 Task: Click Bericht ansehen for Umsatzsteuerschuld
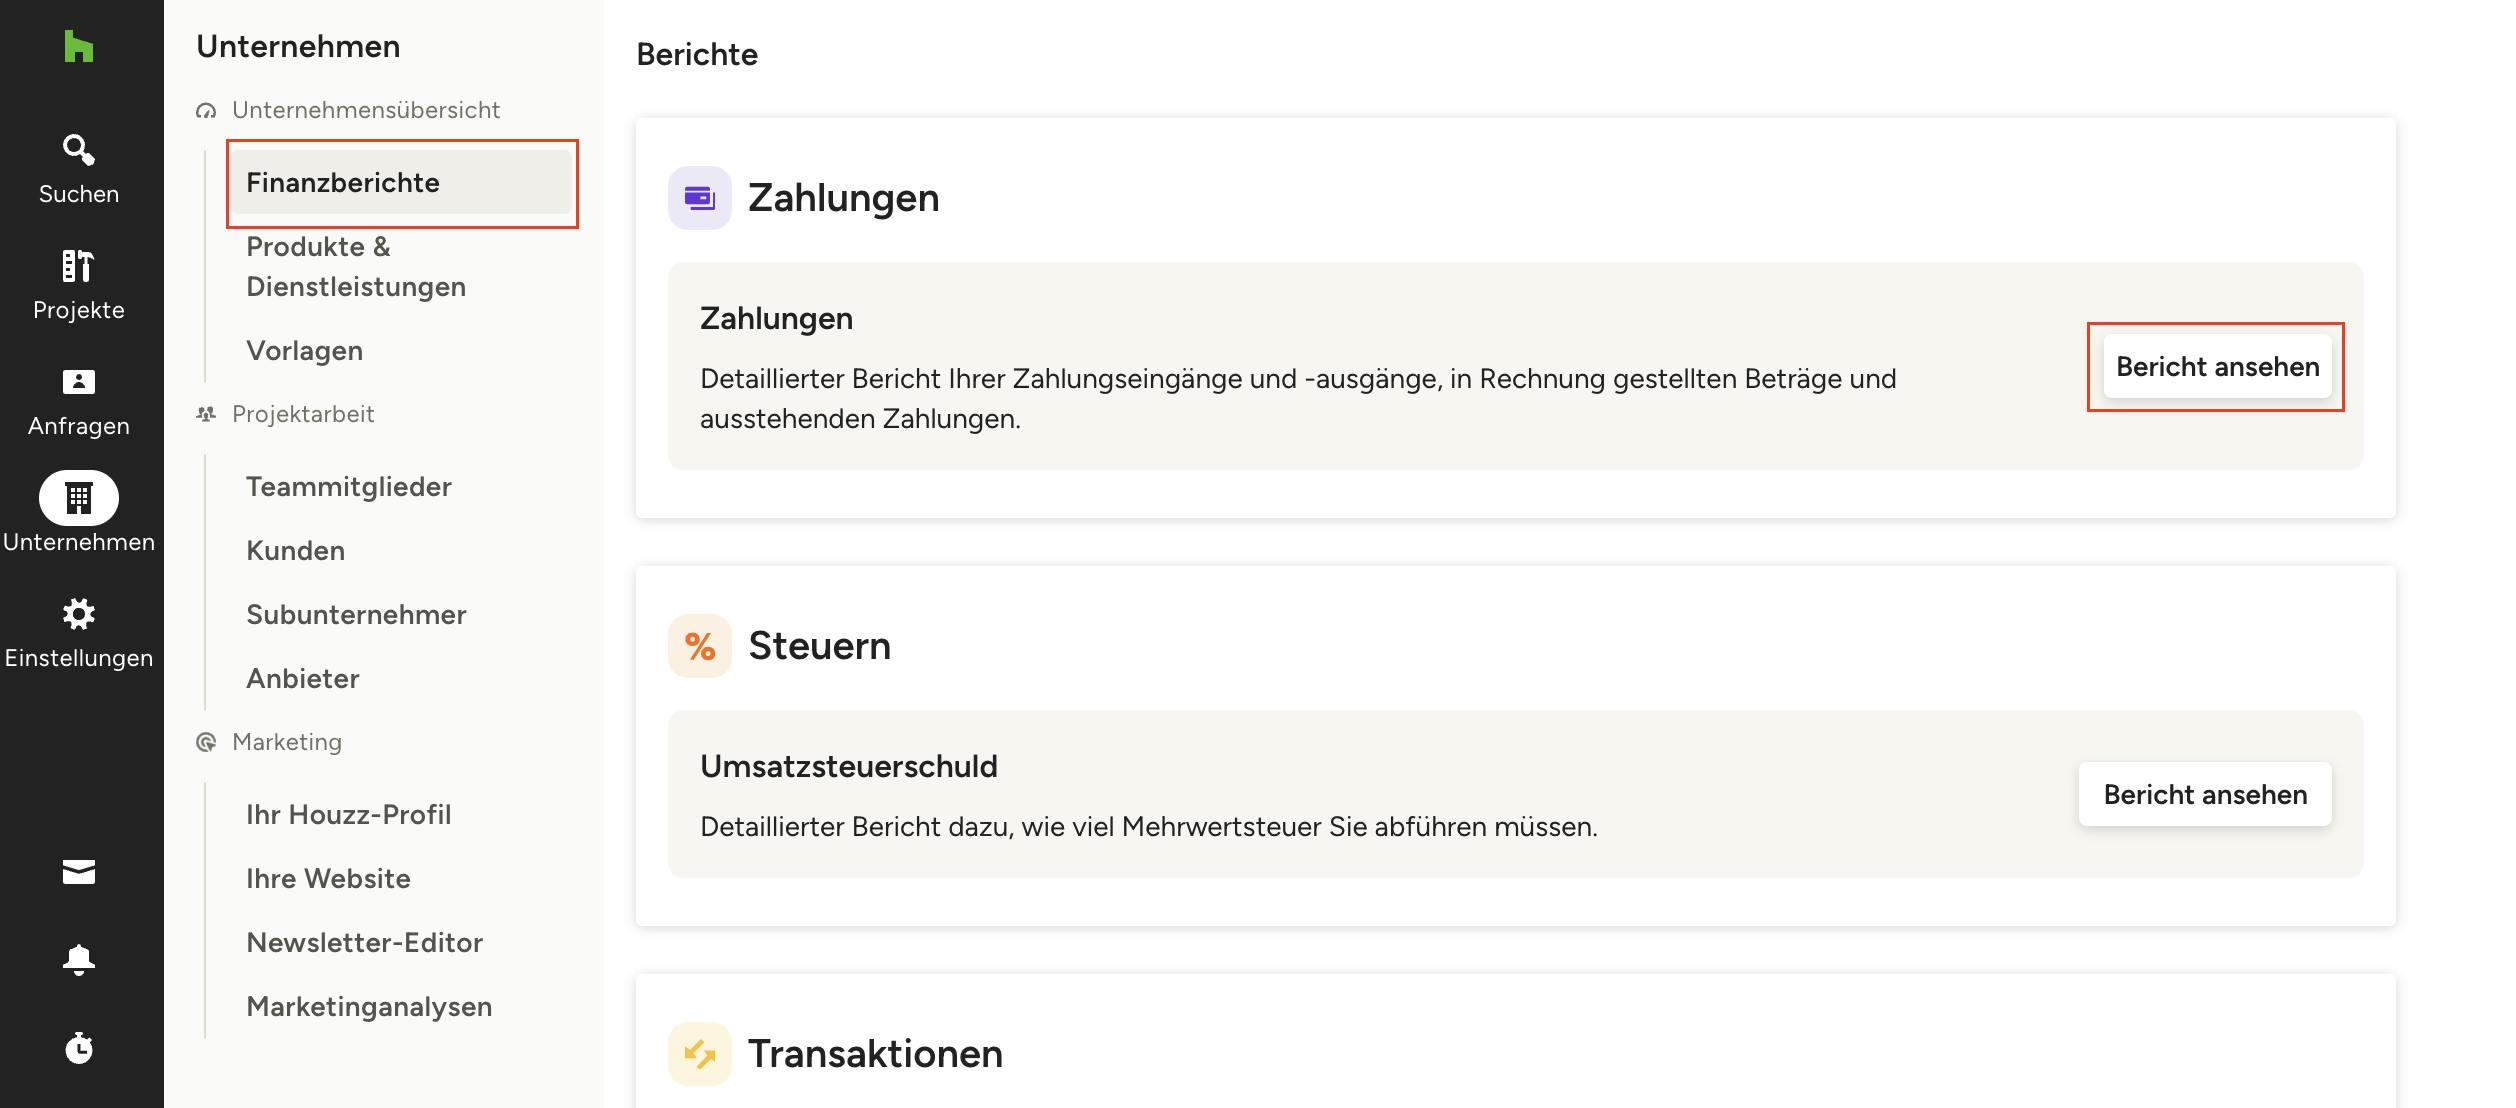click(x=2205, y=795)
